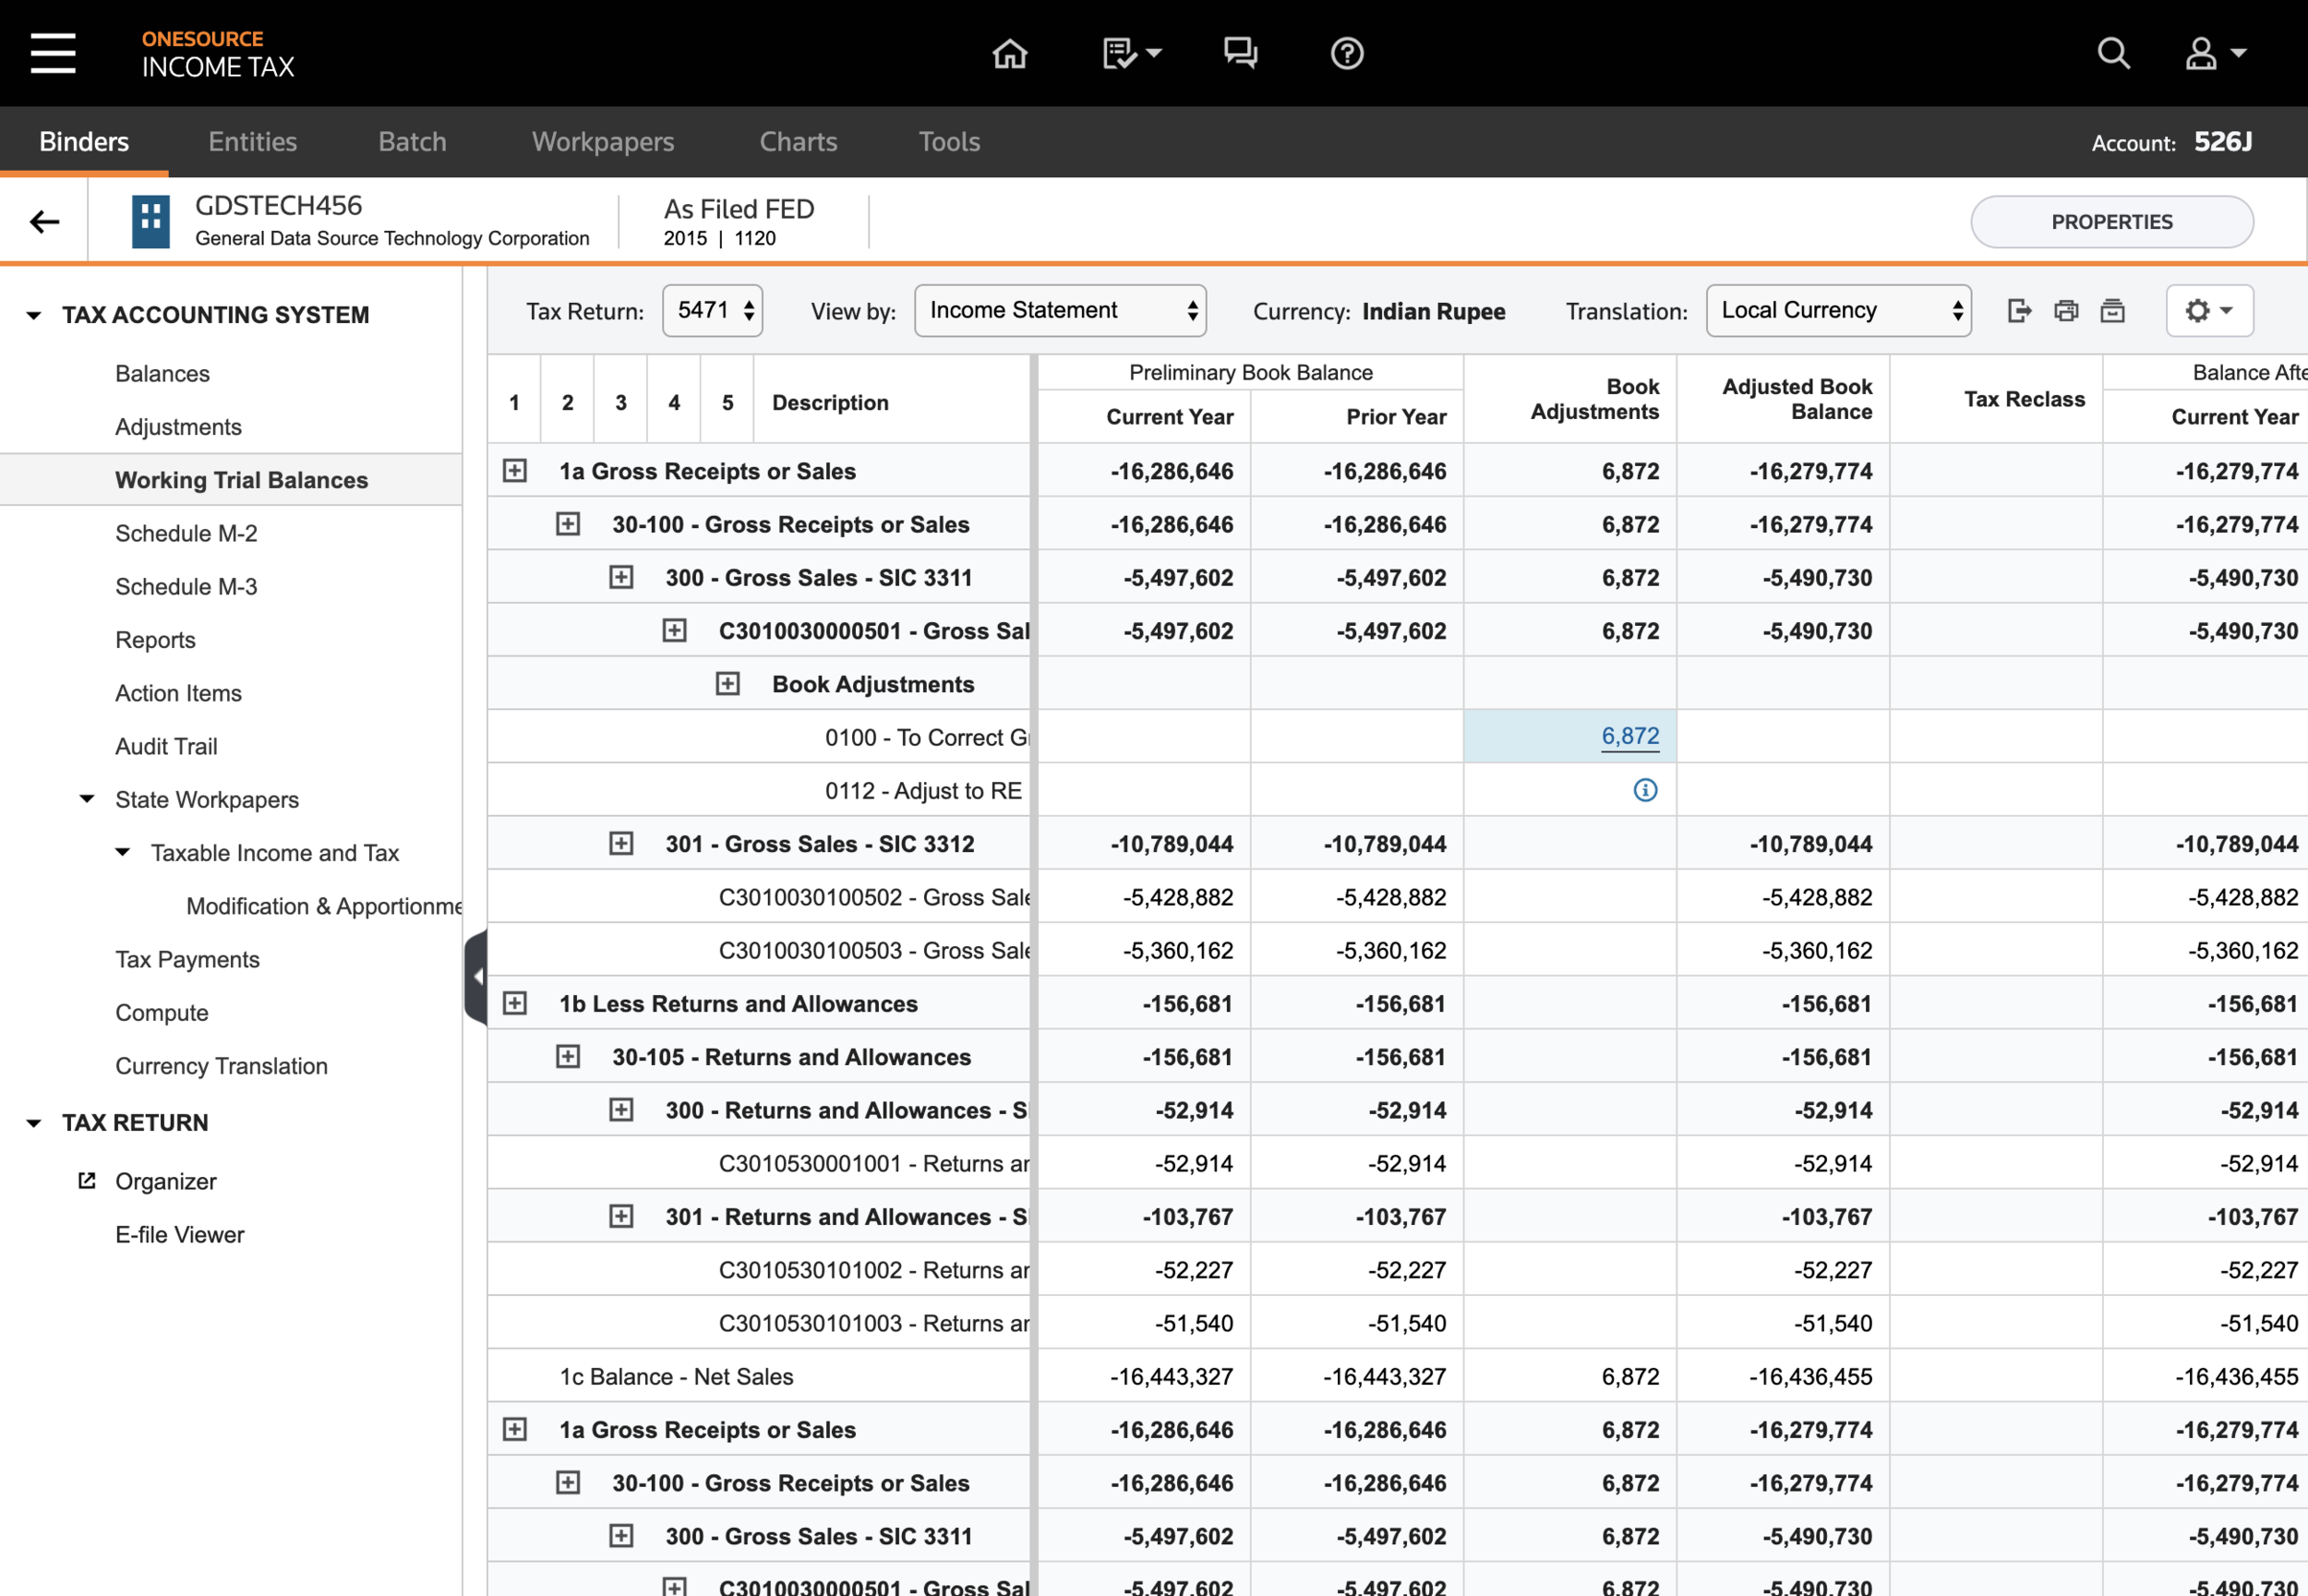
Task: Switch to the Binders tab
Action: point(84,142)
